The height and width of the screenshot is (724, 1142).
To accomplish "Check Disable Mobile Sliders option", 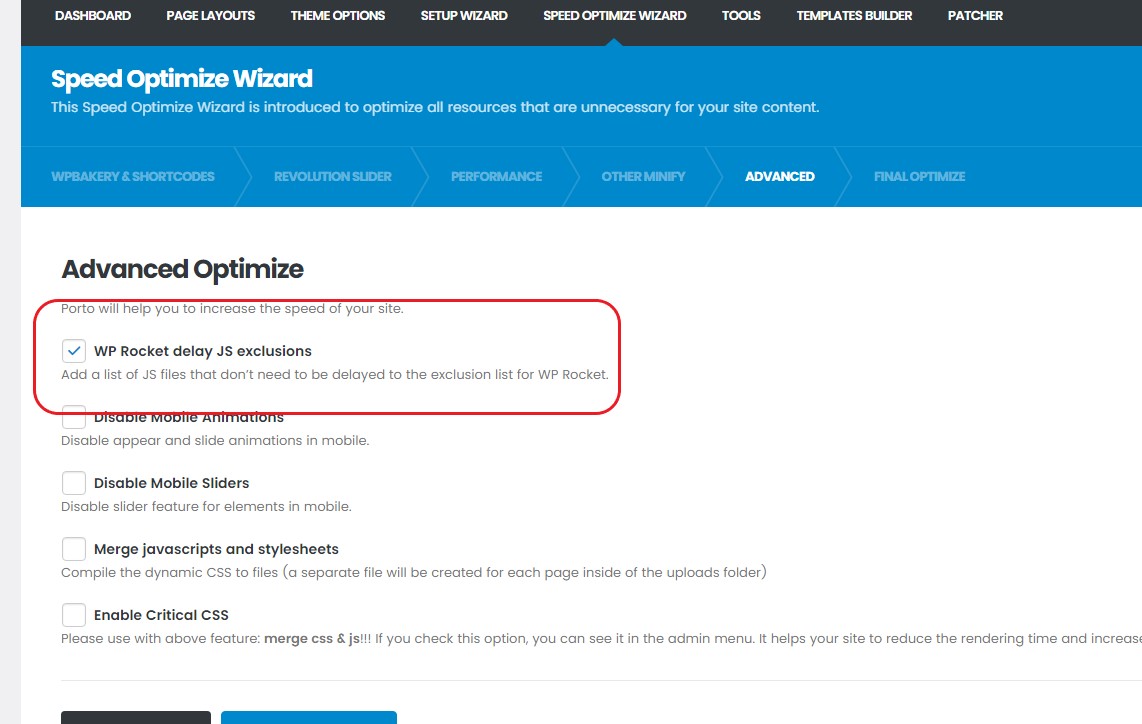I will point(74,483).
